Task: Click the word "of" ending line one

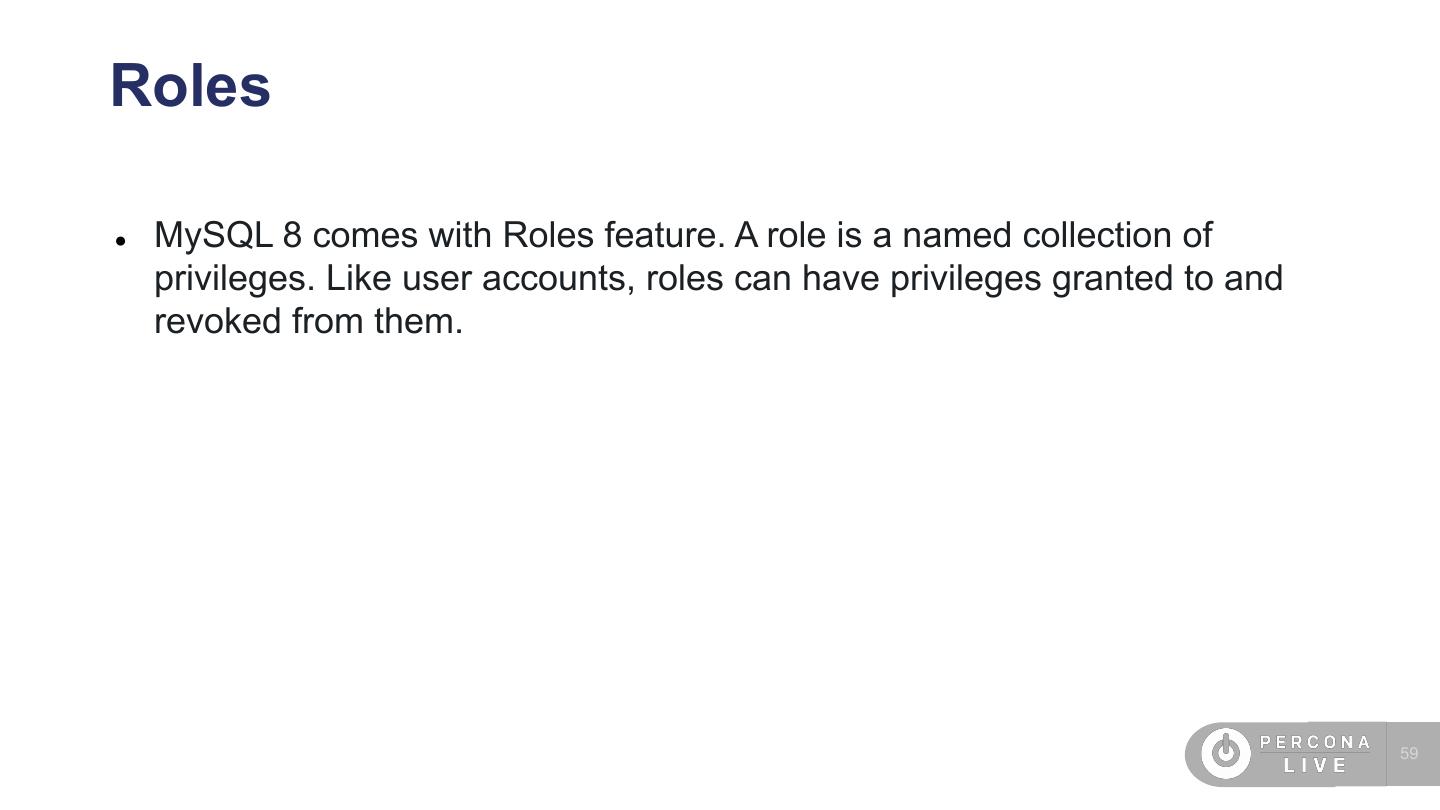Action: 1196,236
